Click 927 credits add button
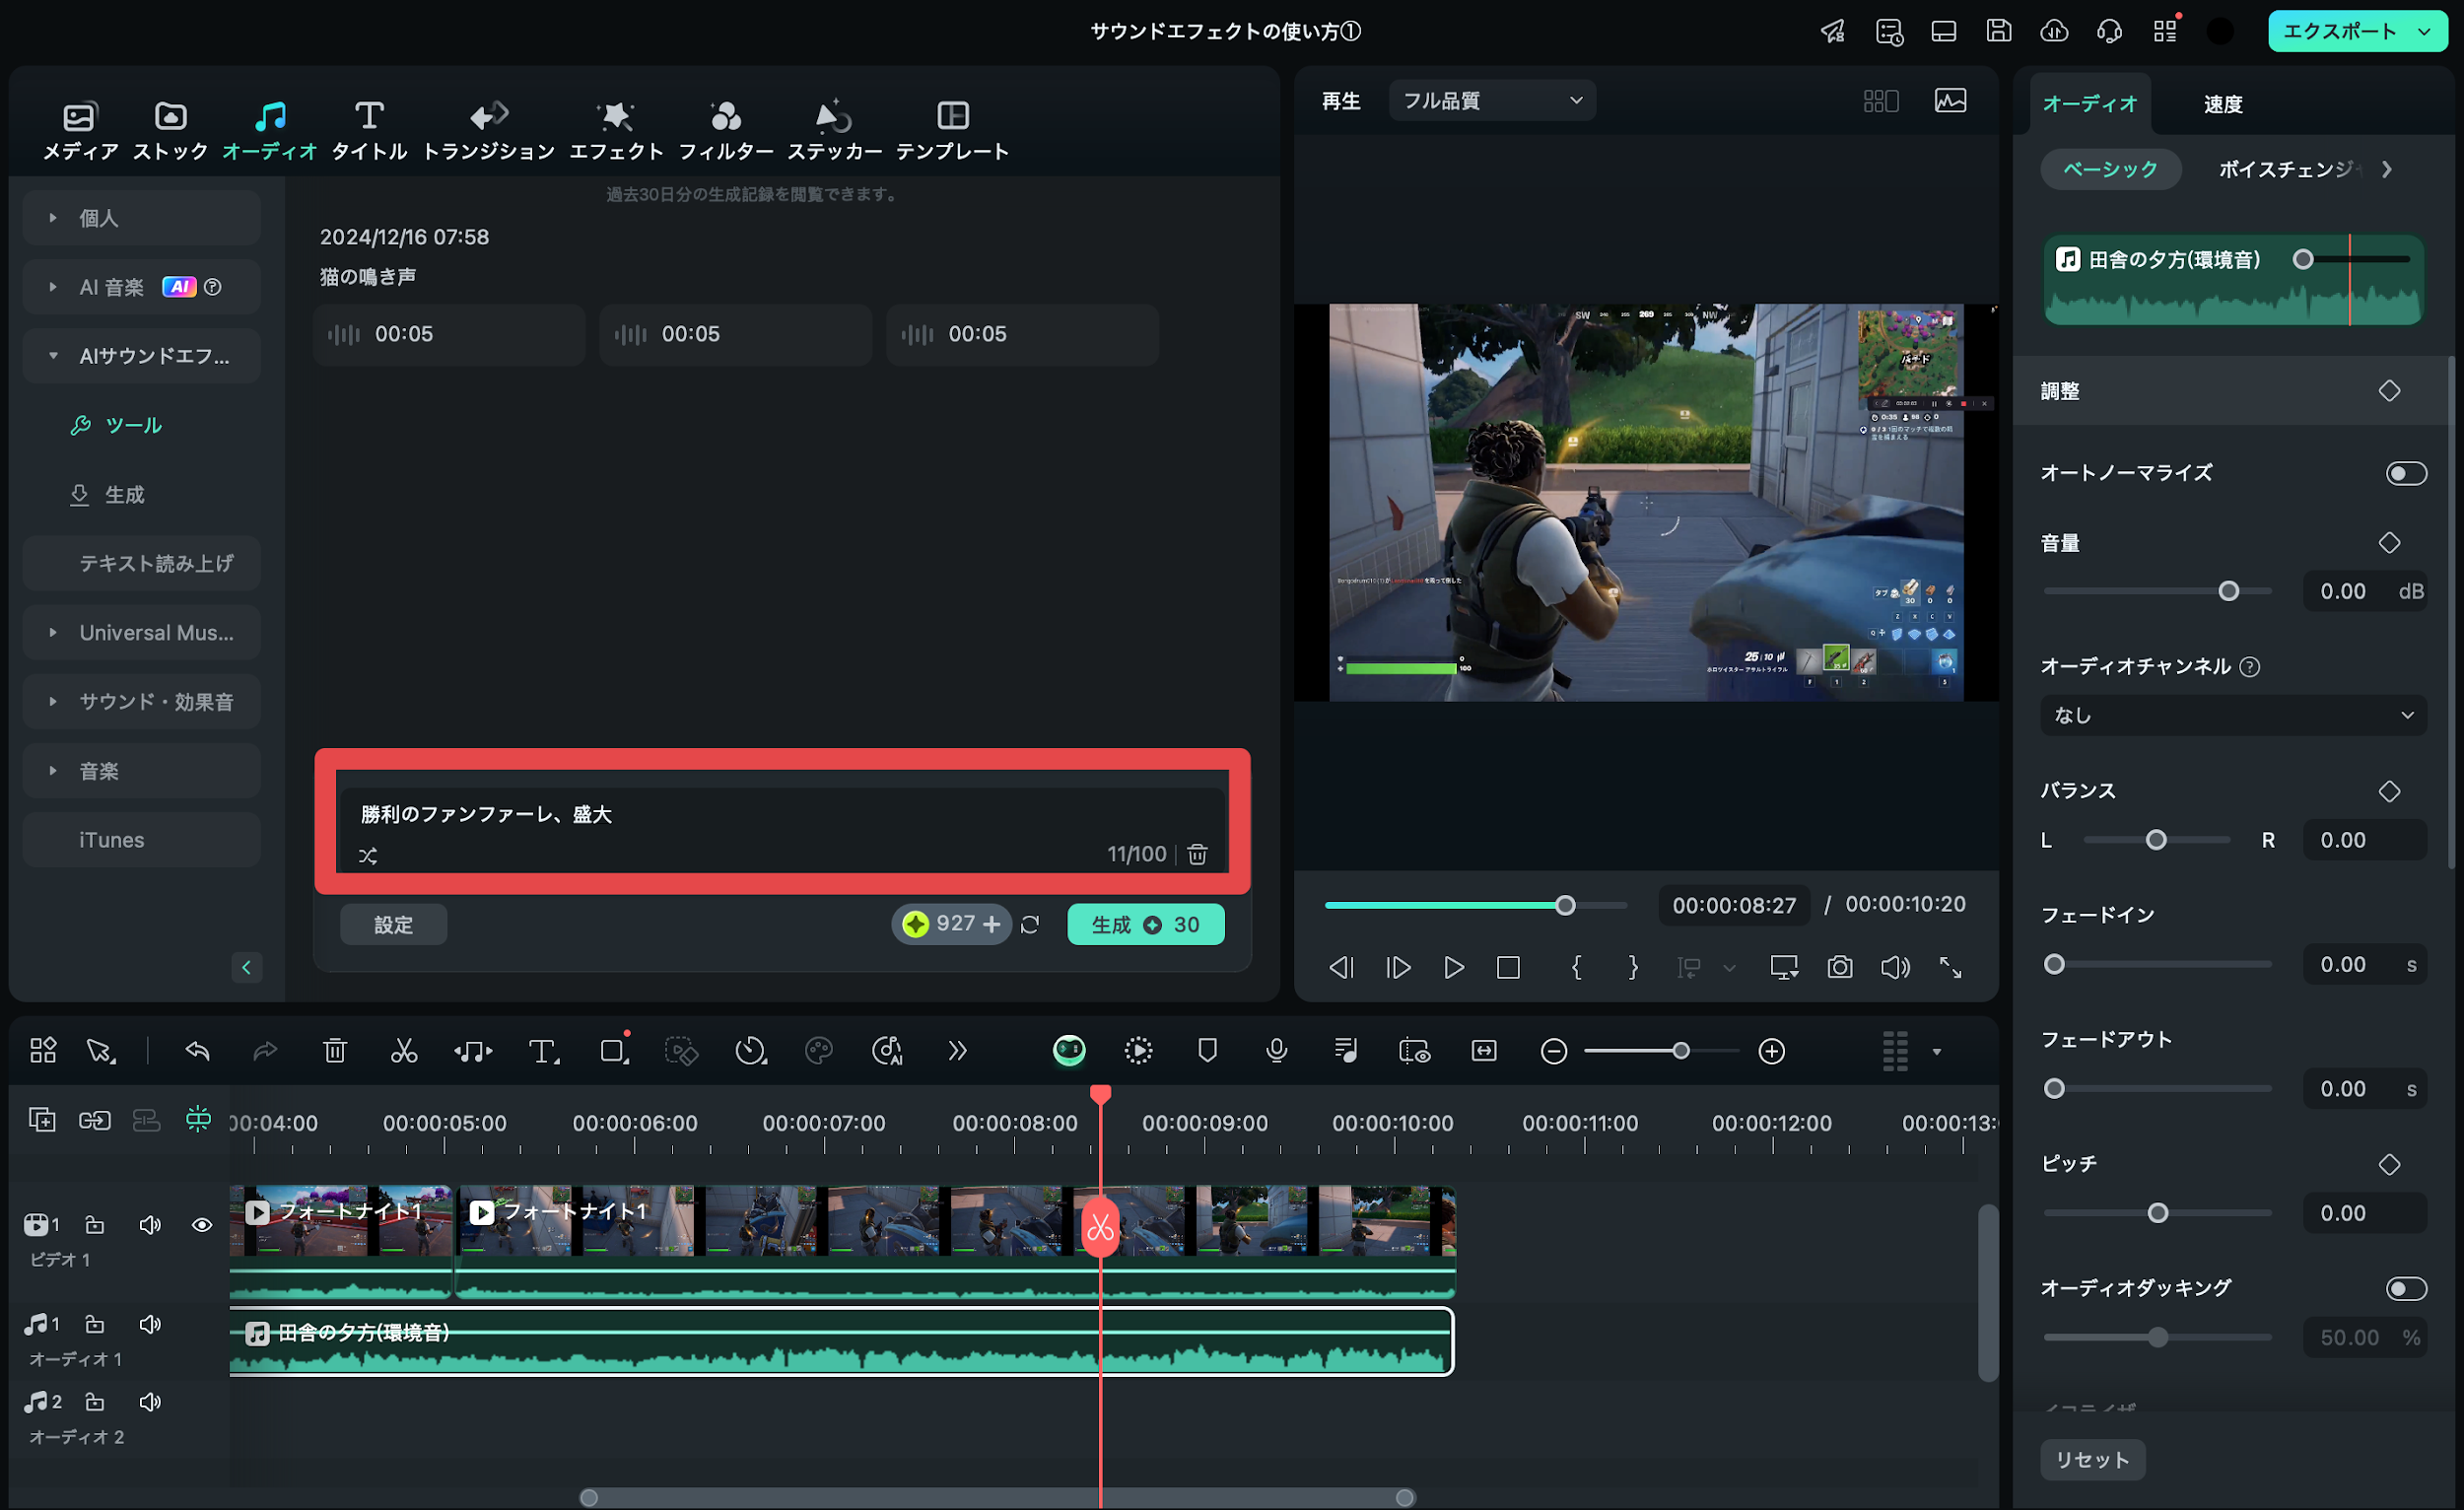The height and width of the screenshot is (1510, 2464). coord(992,924)
